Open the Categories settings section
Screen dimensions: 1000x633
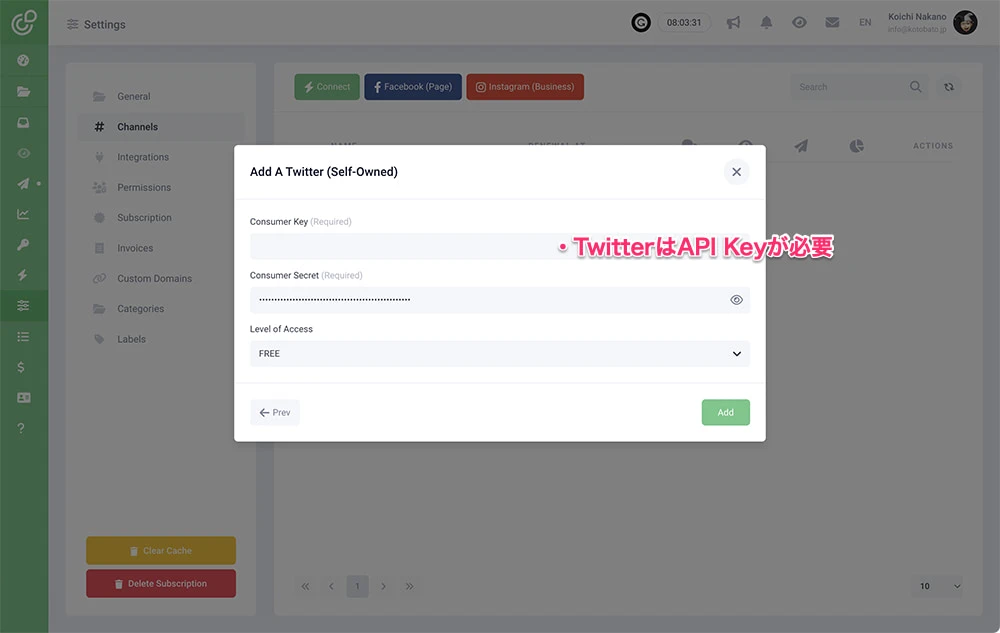click(161, 309)
